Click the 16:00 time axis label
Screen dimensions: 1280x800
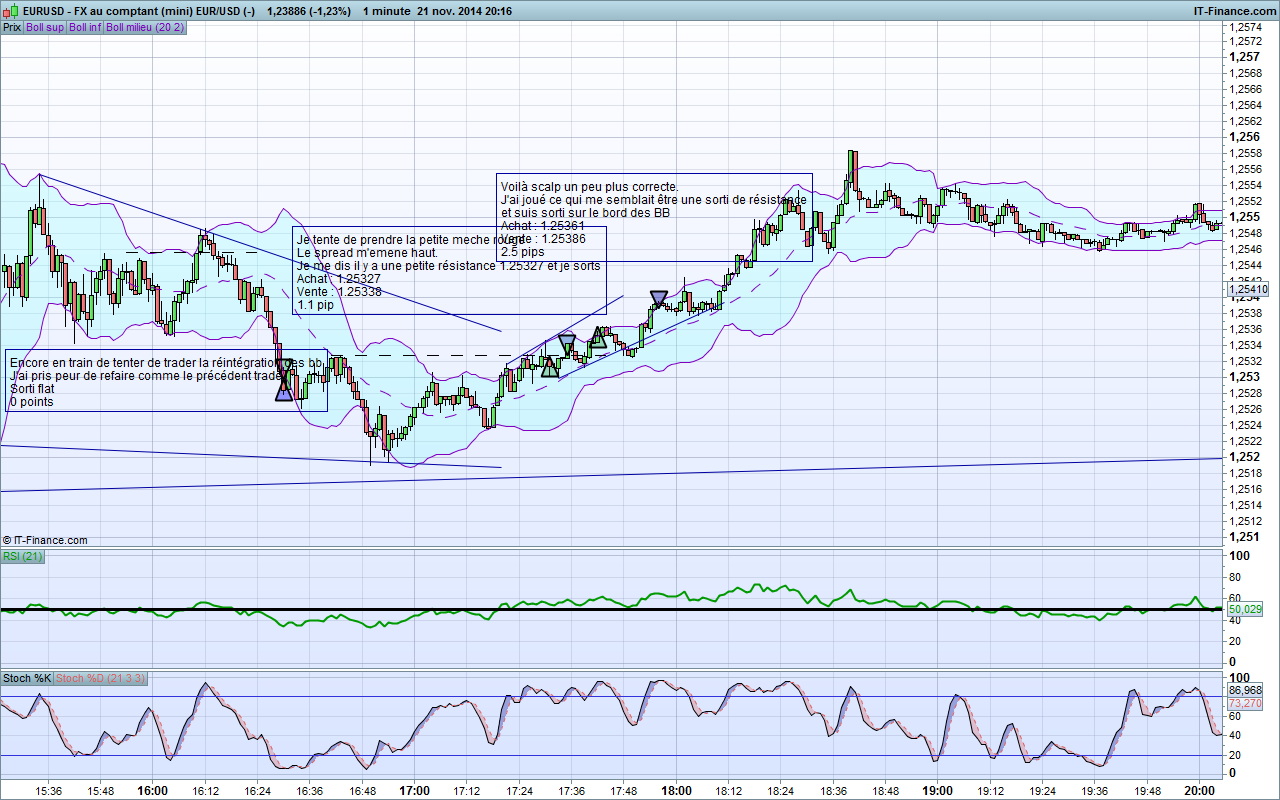[x=152, y=790]
